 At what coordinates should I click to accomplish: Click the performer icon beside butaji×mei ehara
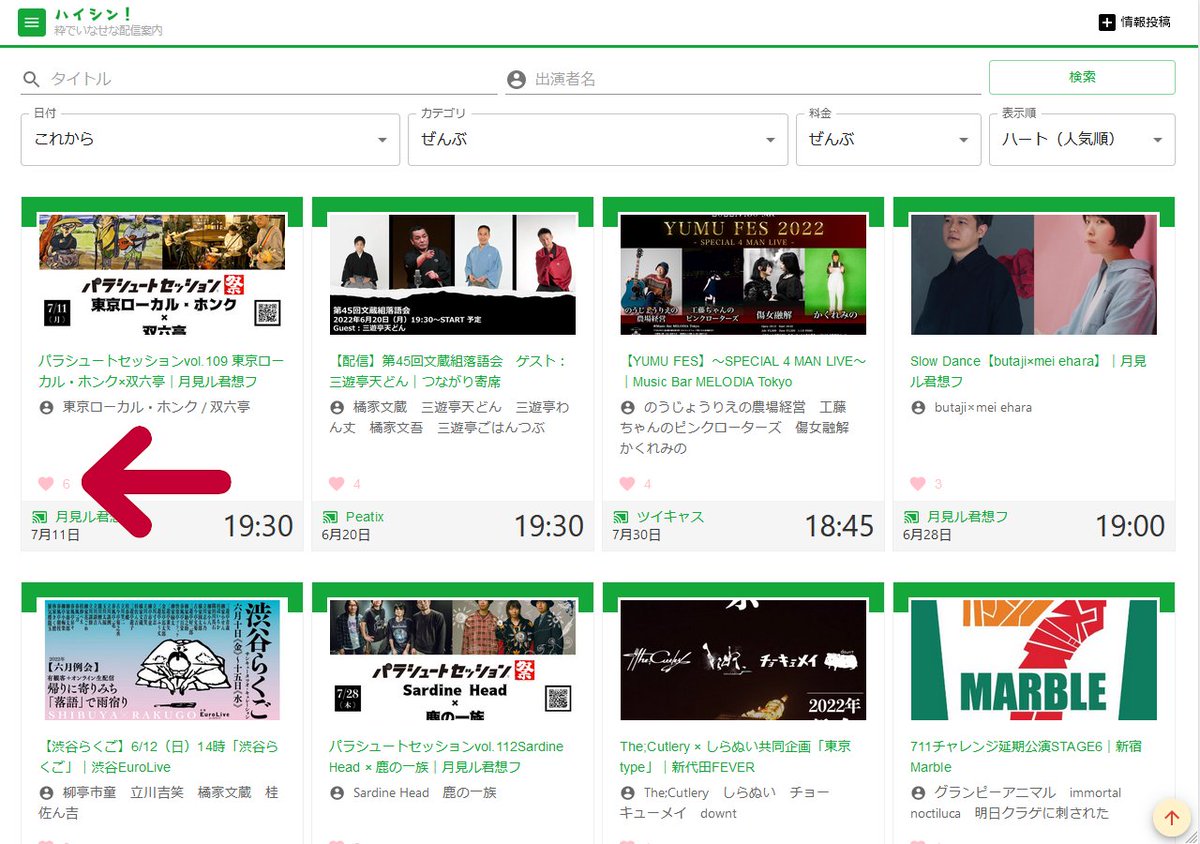click(x=917, y=408)
